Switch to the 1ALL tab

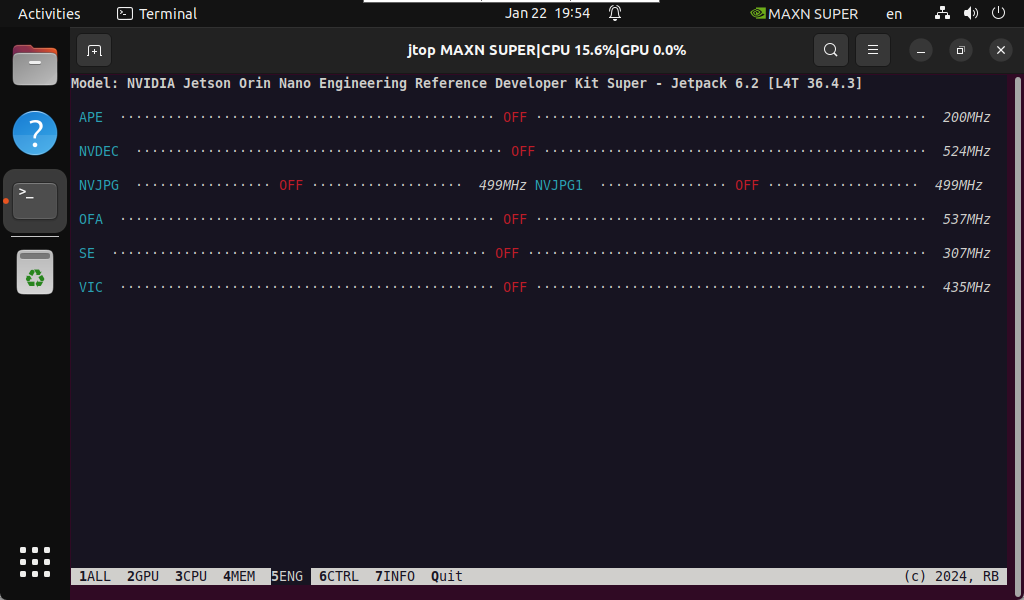click(x=95, y=576)
